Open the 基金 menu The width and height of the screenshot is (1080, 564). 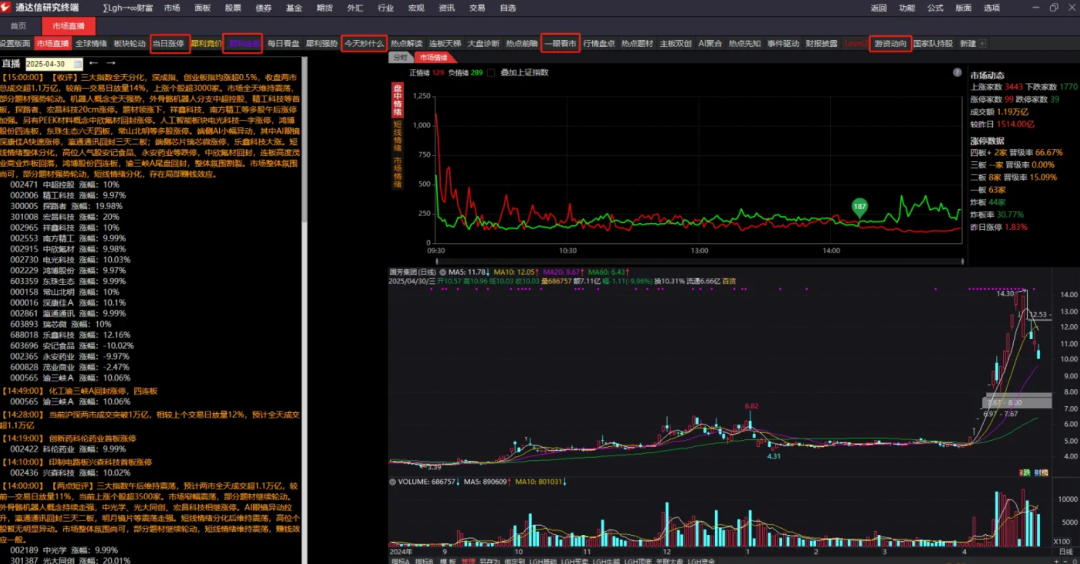pos(294,8)
